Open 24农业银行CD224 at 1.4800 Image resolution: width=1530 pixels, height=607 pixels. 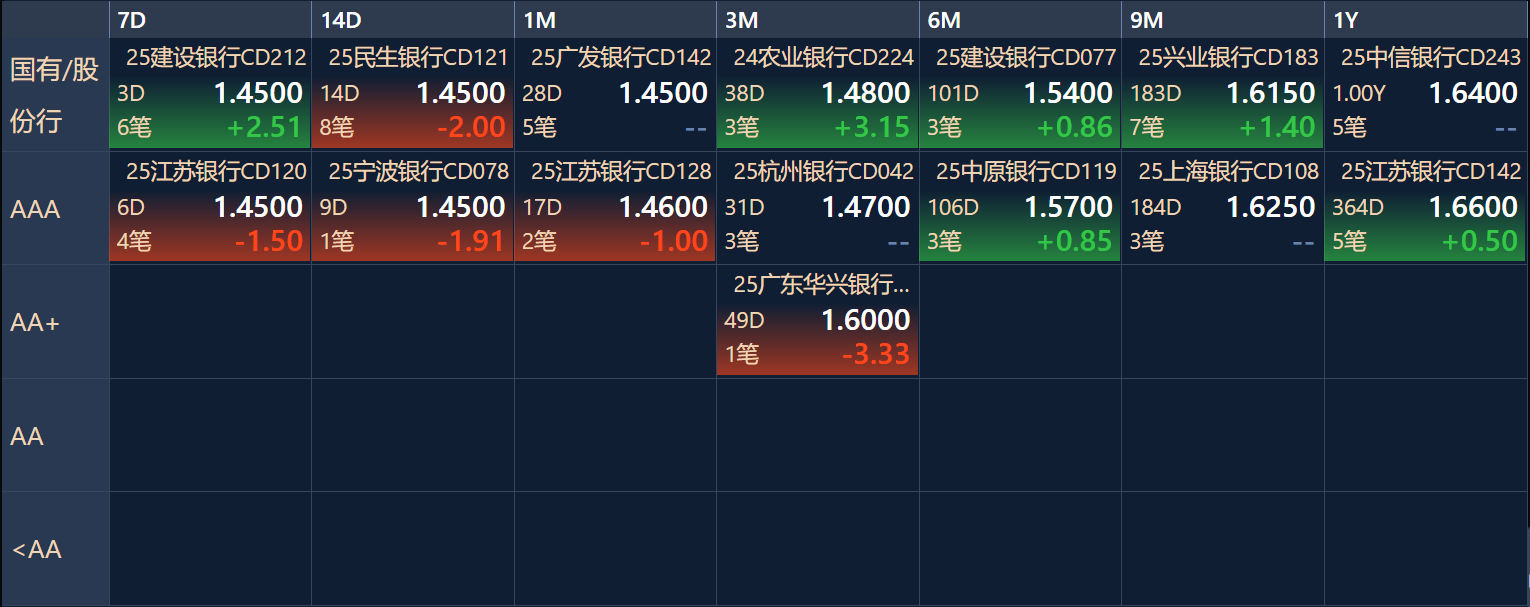click(x=817, y=94)
